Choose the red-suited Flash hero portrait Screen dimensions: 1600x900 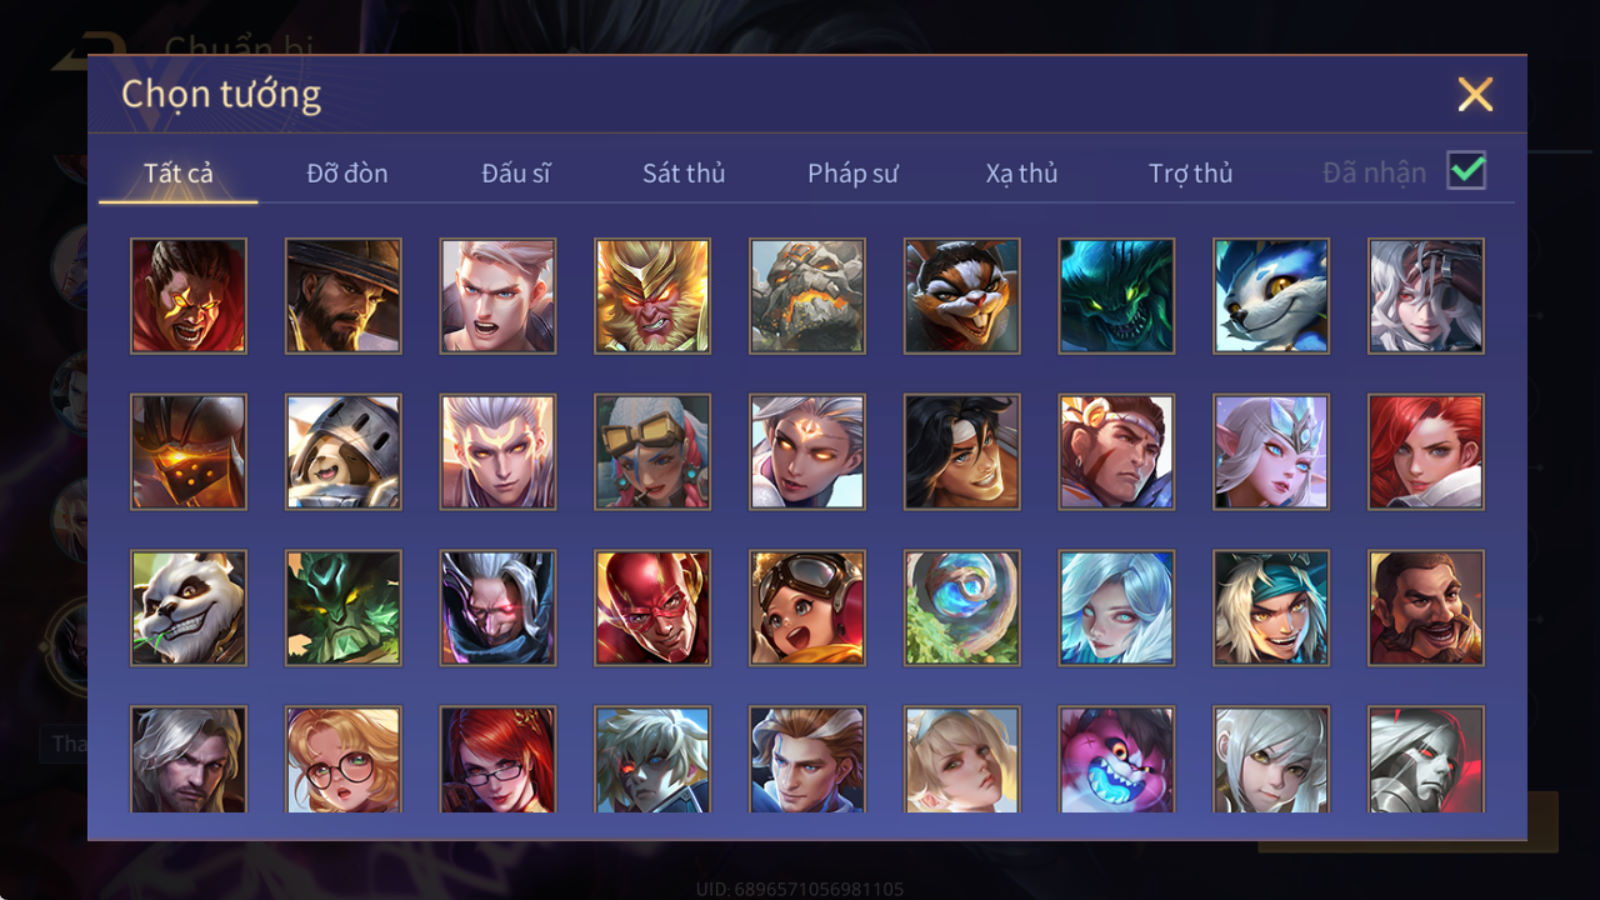click(652, 608)
